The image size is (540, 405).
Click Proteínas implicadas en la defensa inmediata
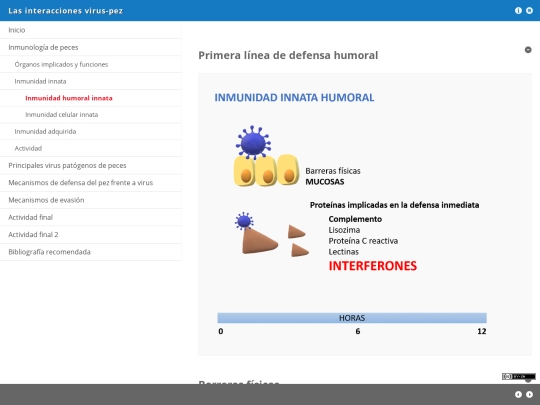pos(394,205)
